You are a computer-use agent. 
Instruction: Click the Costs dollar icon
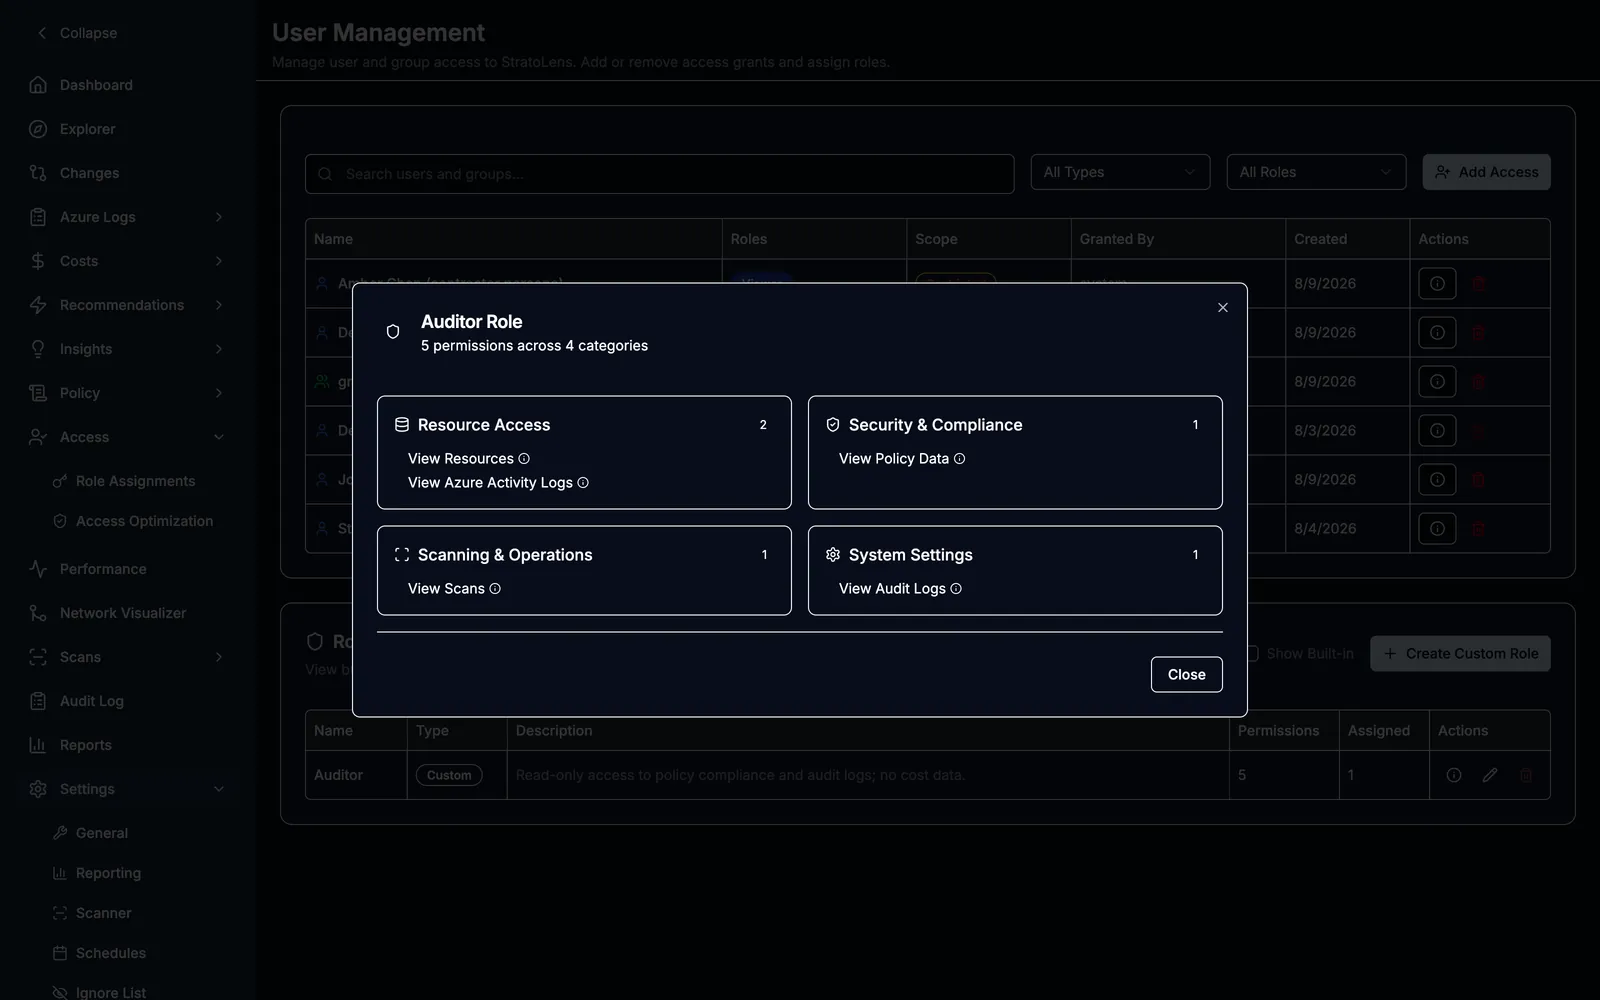(38, 261)
